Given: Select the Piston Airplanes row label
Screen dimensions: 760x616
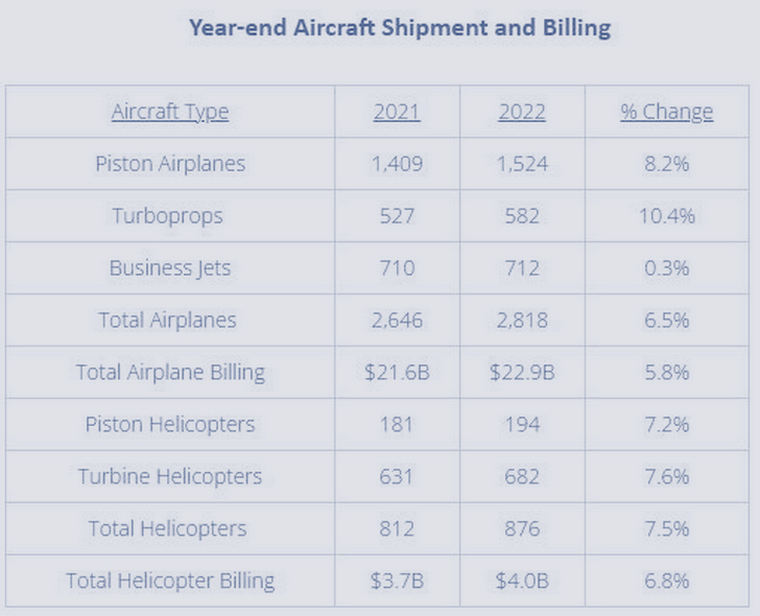Looking at the screenshot, I should (x=170, y=163).
